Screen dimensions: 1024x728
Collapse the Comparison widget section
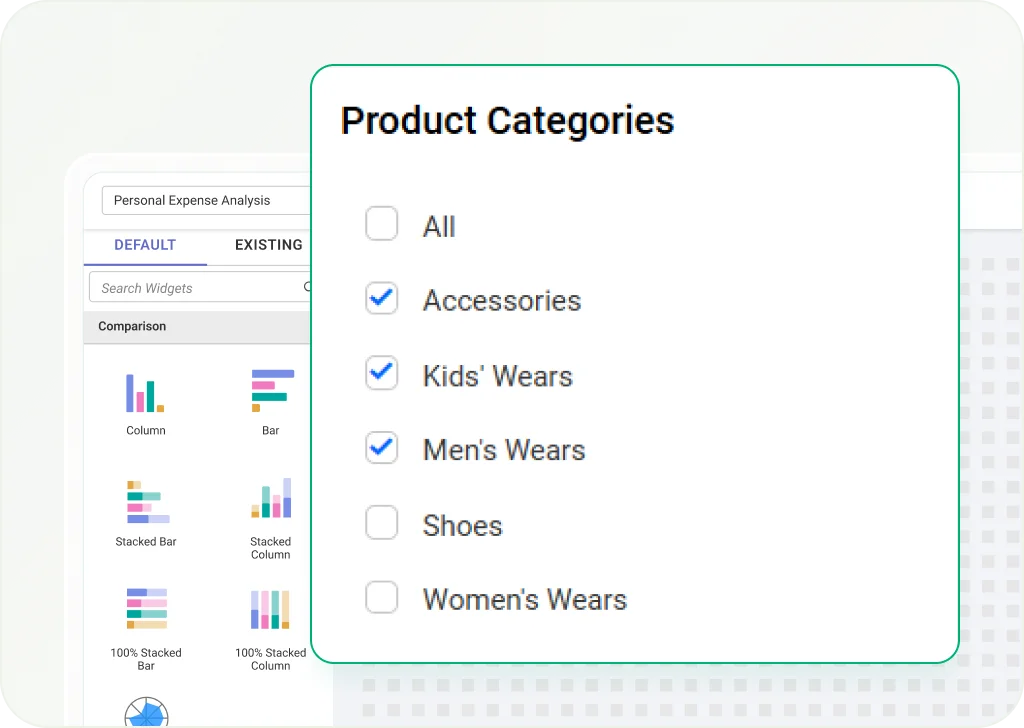132,327
